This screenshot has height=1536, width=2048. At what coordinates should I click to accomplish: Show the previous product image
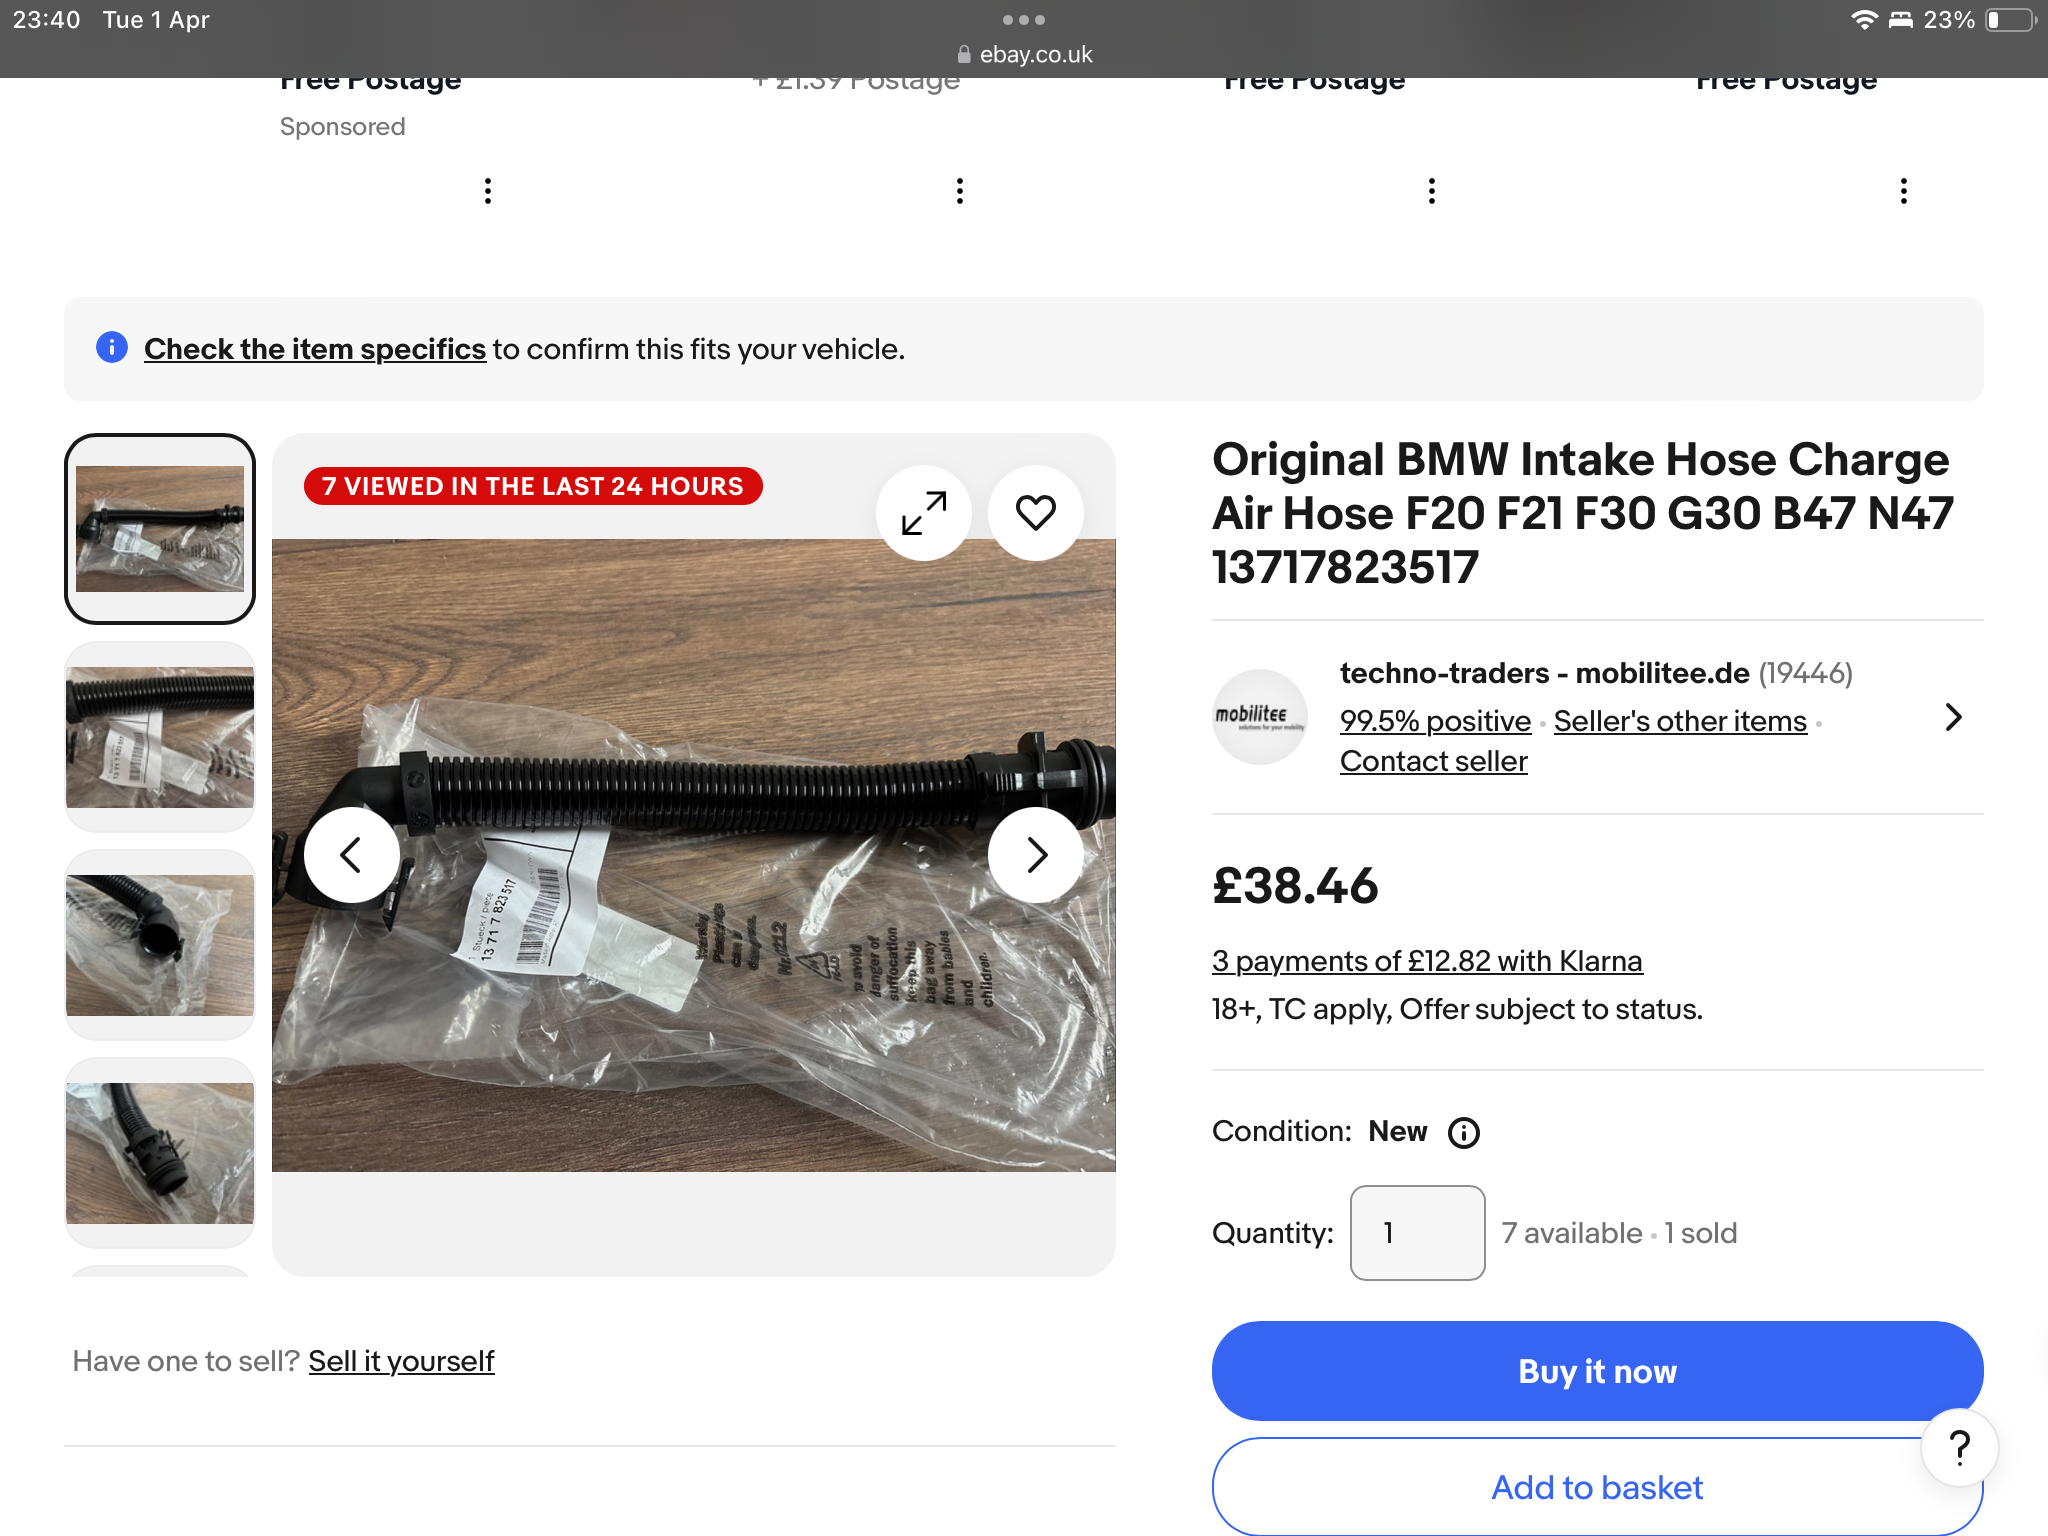(x=351, y=855)
